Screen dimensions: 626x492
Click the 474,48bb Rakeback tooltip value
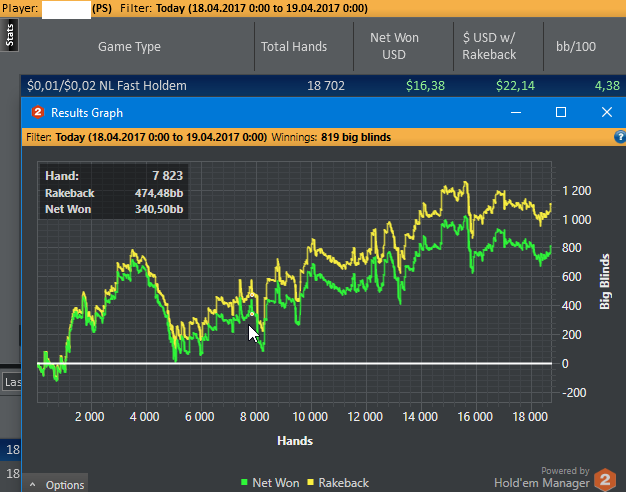tap(159, 193)
